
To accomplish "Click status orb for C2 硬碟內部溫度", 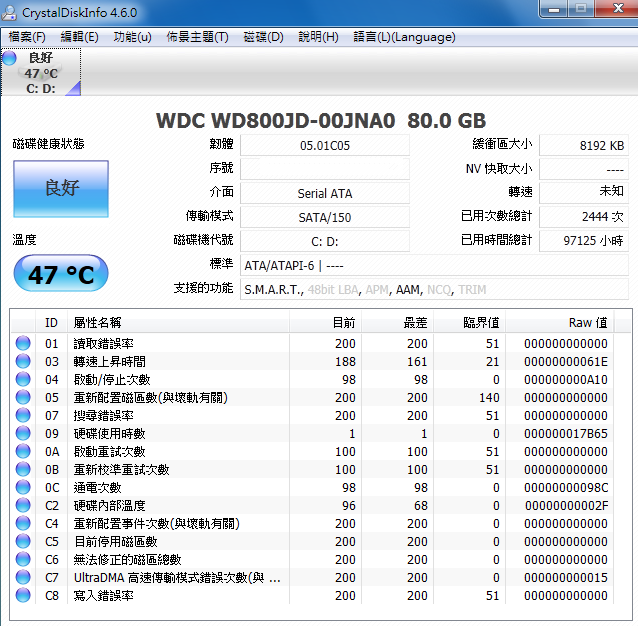I will tap(23, 505).
